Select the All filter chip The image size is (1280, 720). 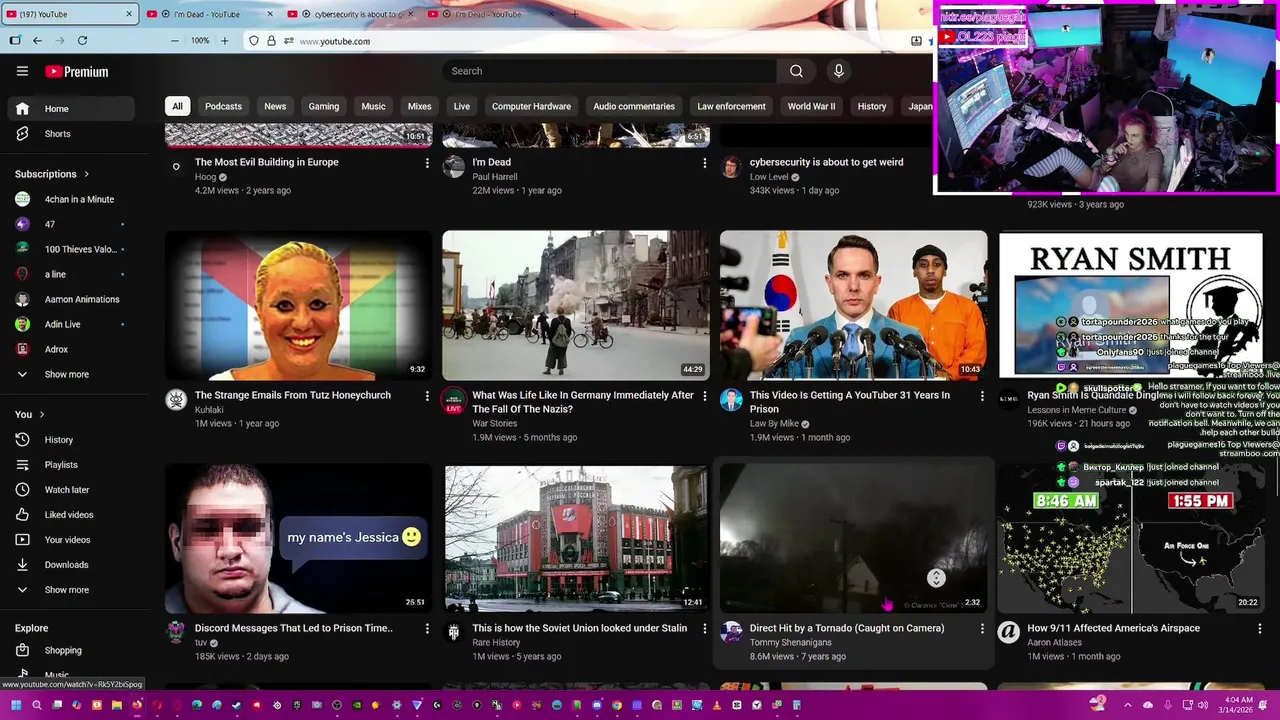click(x=177, y=106)
